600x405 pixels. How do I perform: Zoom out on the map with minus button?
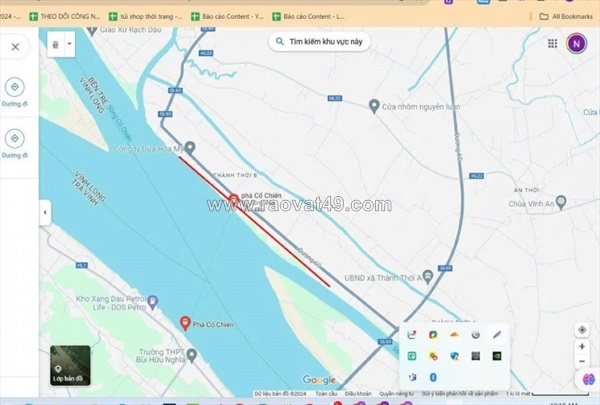point(582,361)
